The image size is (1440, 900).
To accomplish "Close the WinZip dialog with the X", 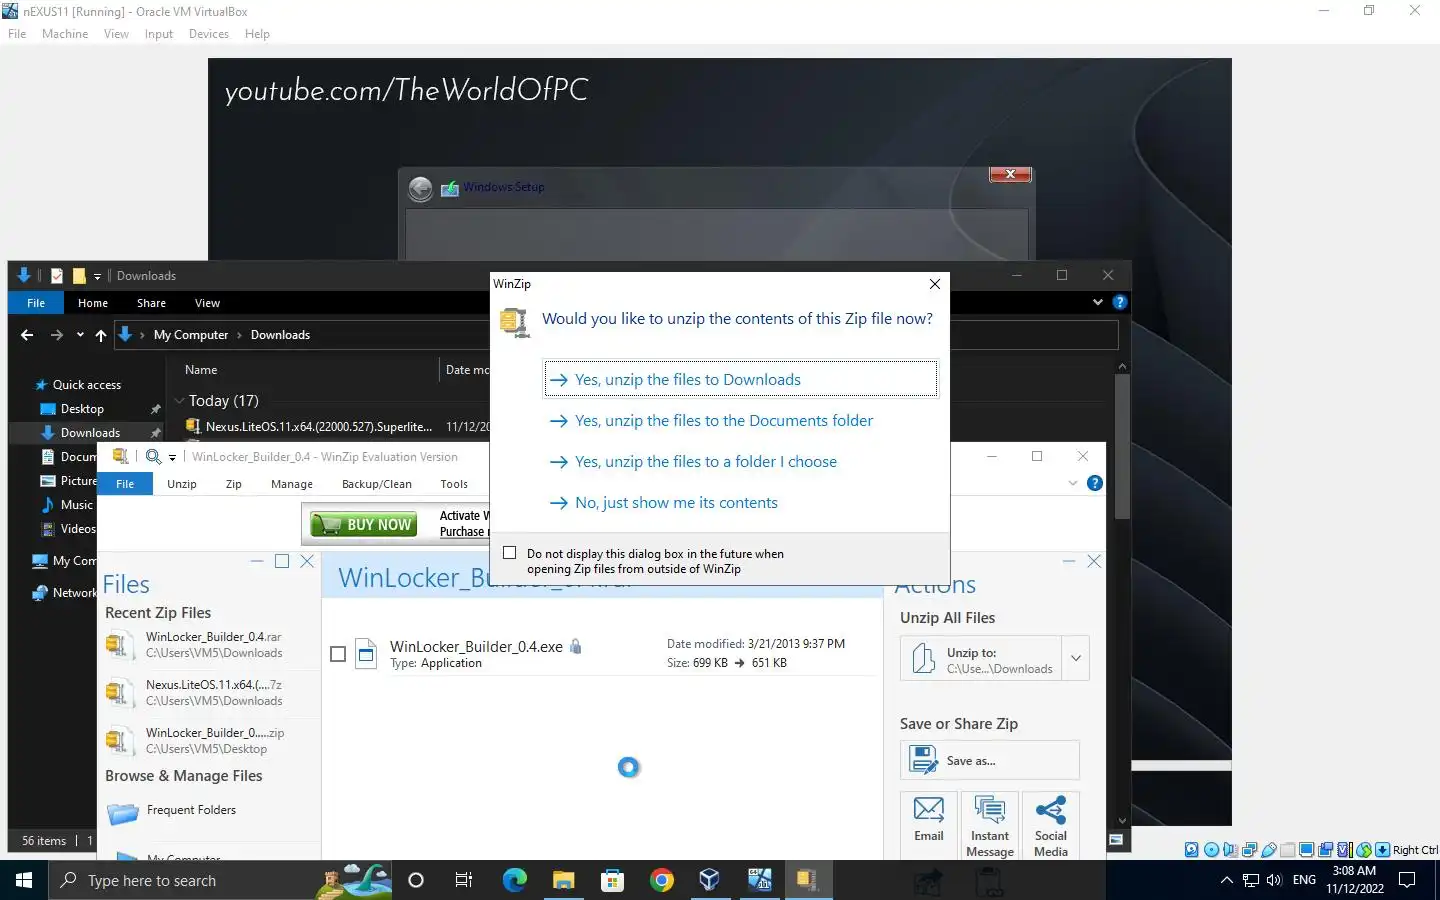I will (935, 284).
